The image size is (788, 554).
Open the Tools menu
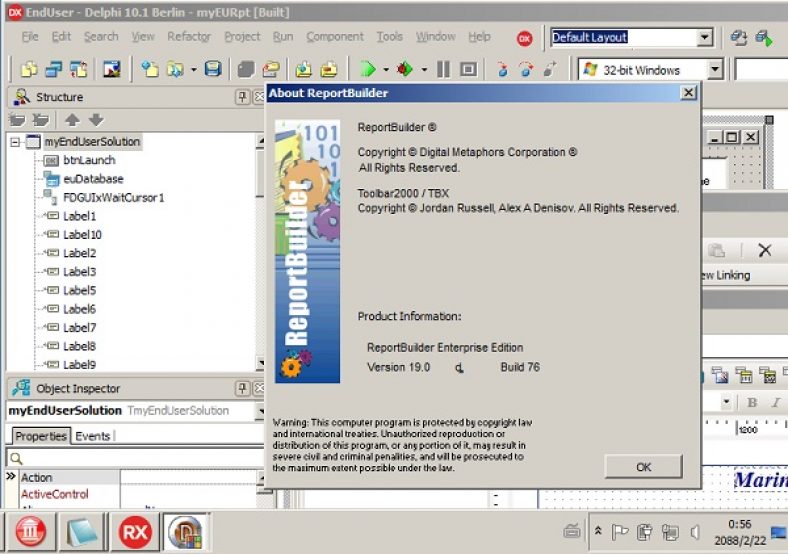[389, 37]
